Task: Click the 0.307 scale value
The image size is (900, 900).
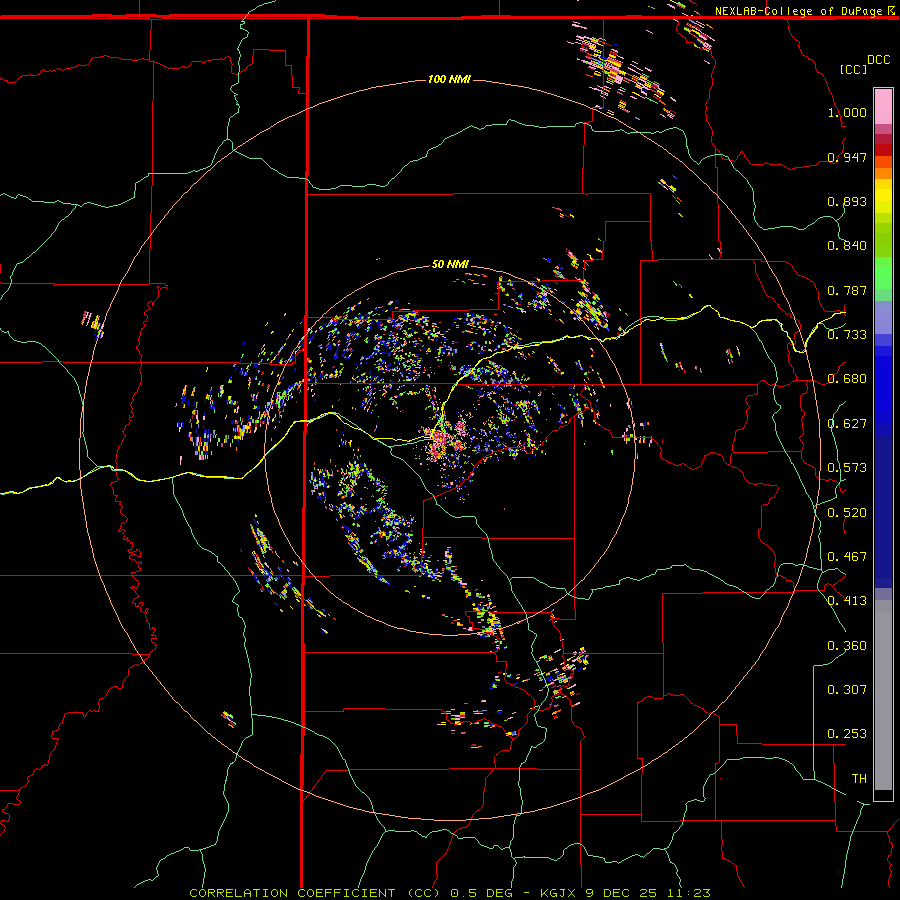Action: tap(847, 690)
